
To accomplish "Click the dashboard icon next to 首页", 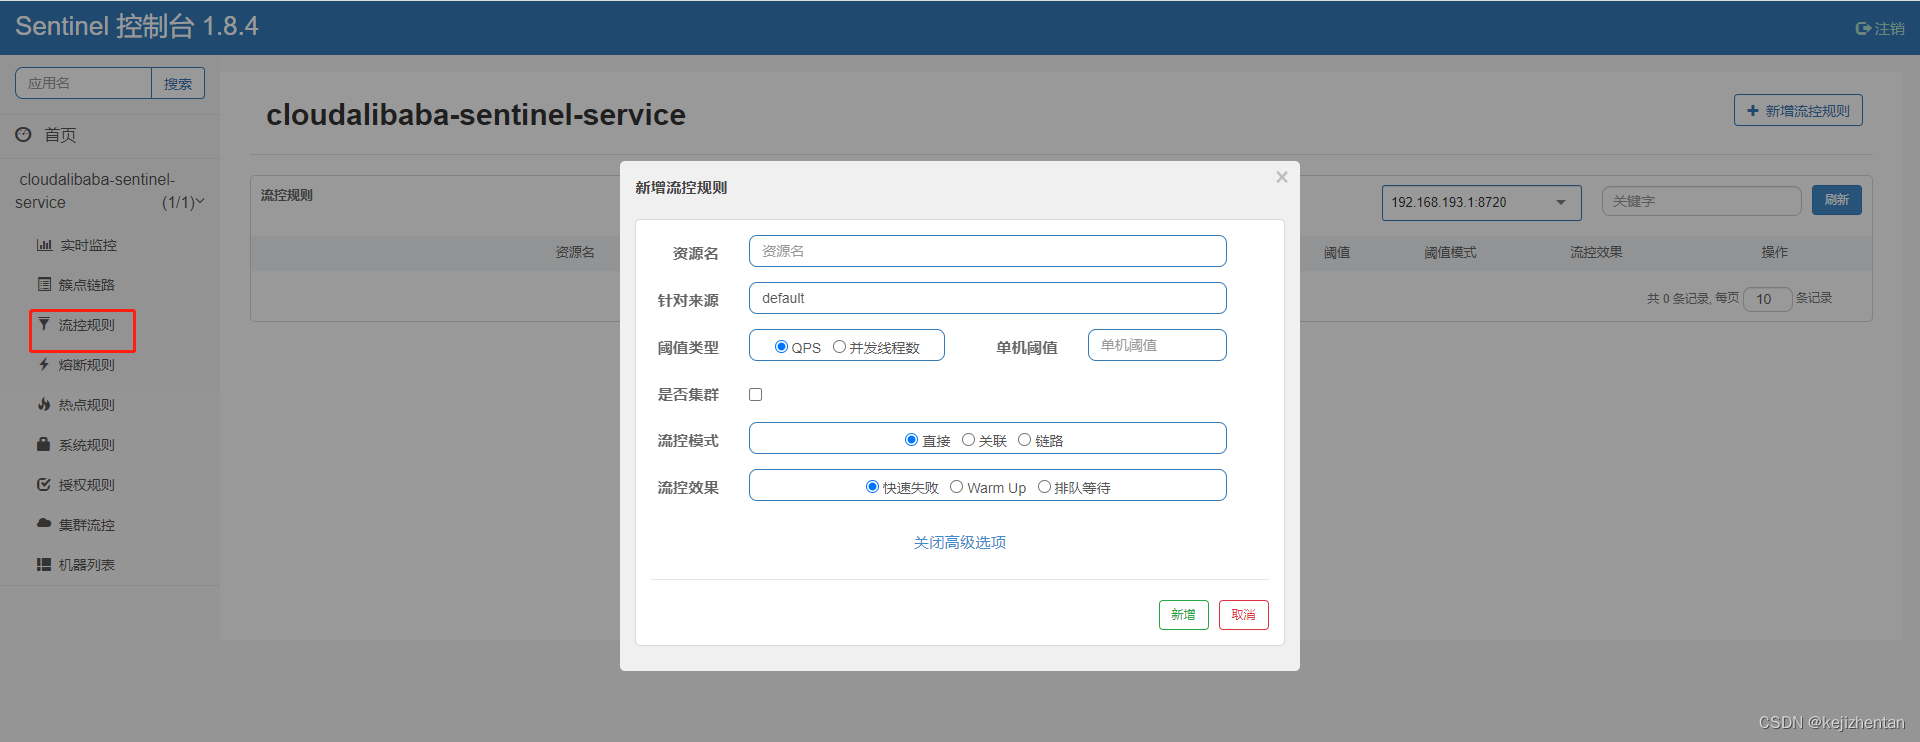I will tap(23, 134).
